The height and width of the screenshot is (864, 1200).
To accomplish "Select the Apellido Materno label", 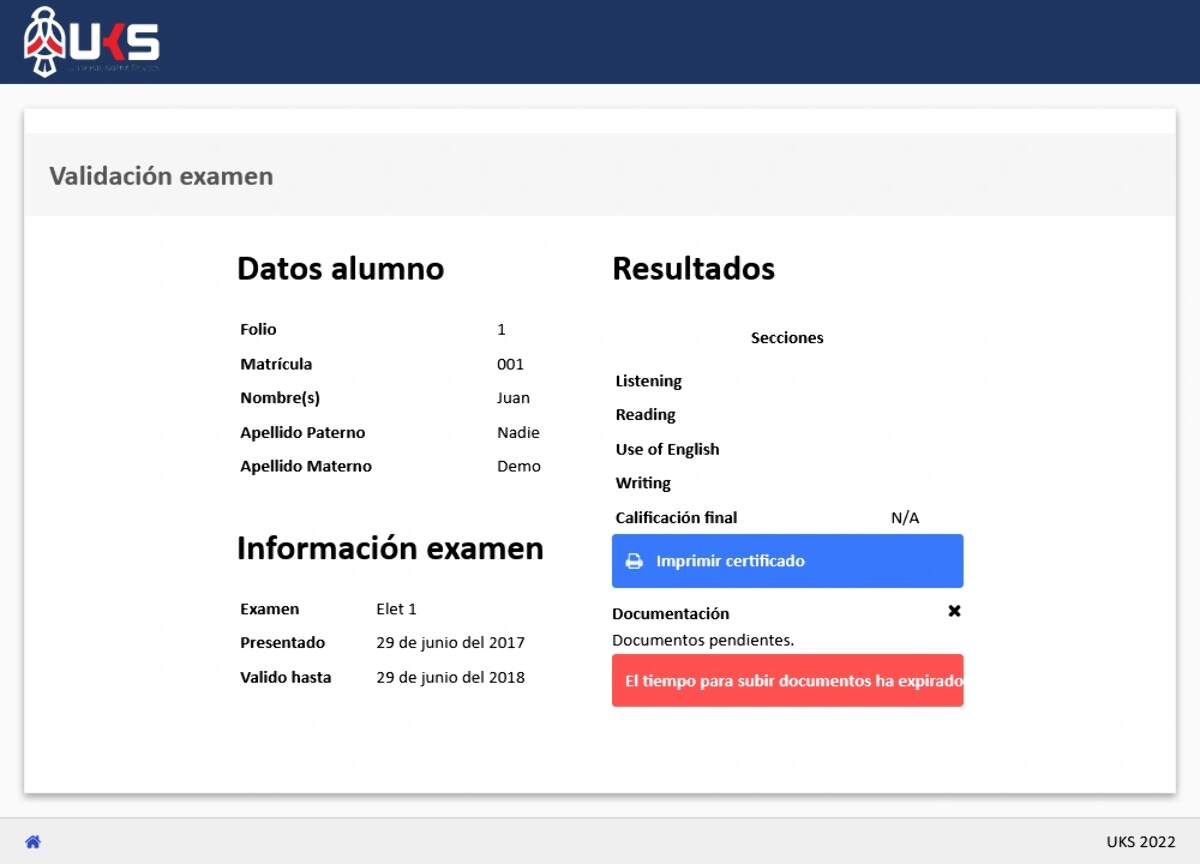I will [306, 466].
